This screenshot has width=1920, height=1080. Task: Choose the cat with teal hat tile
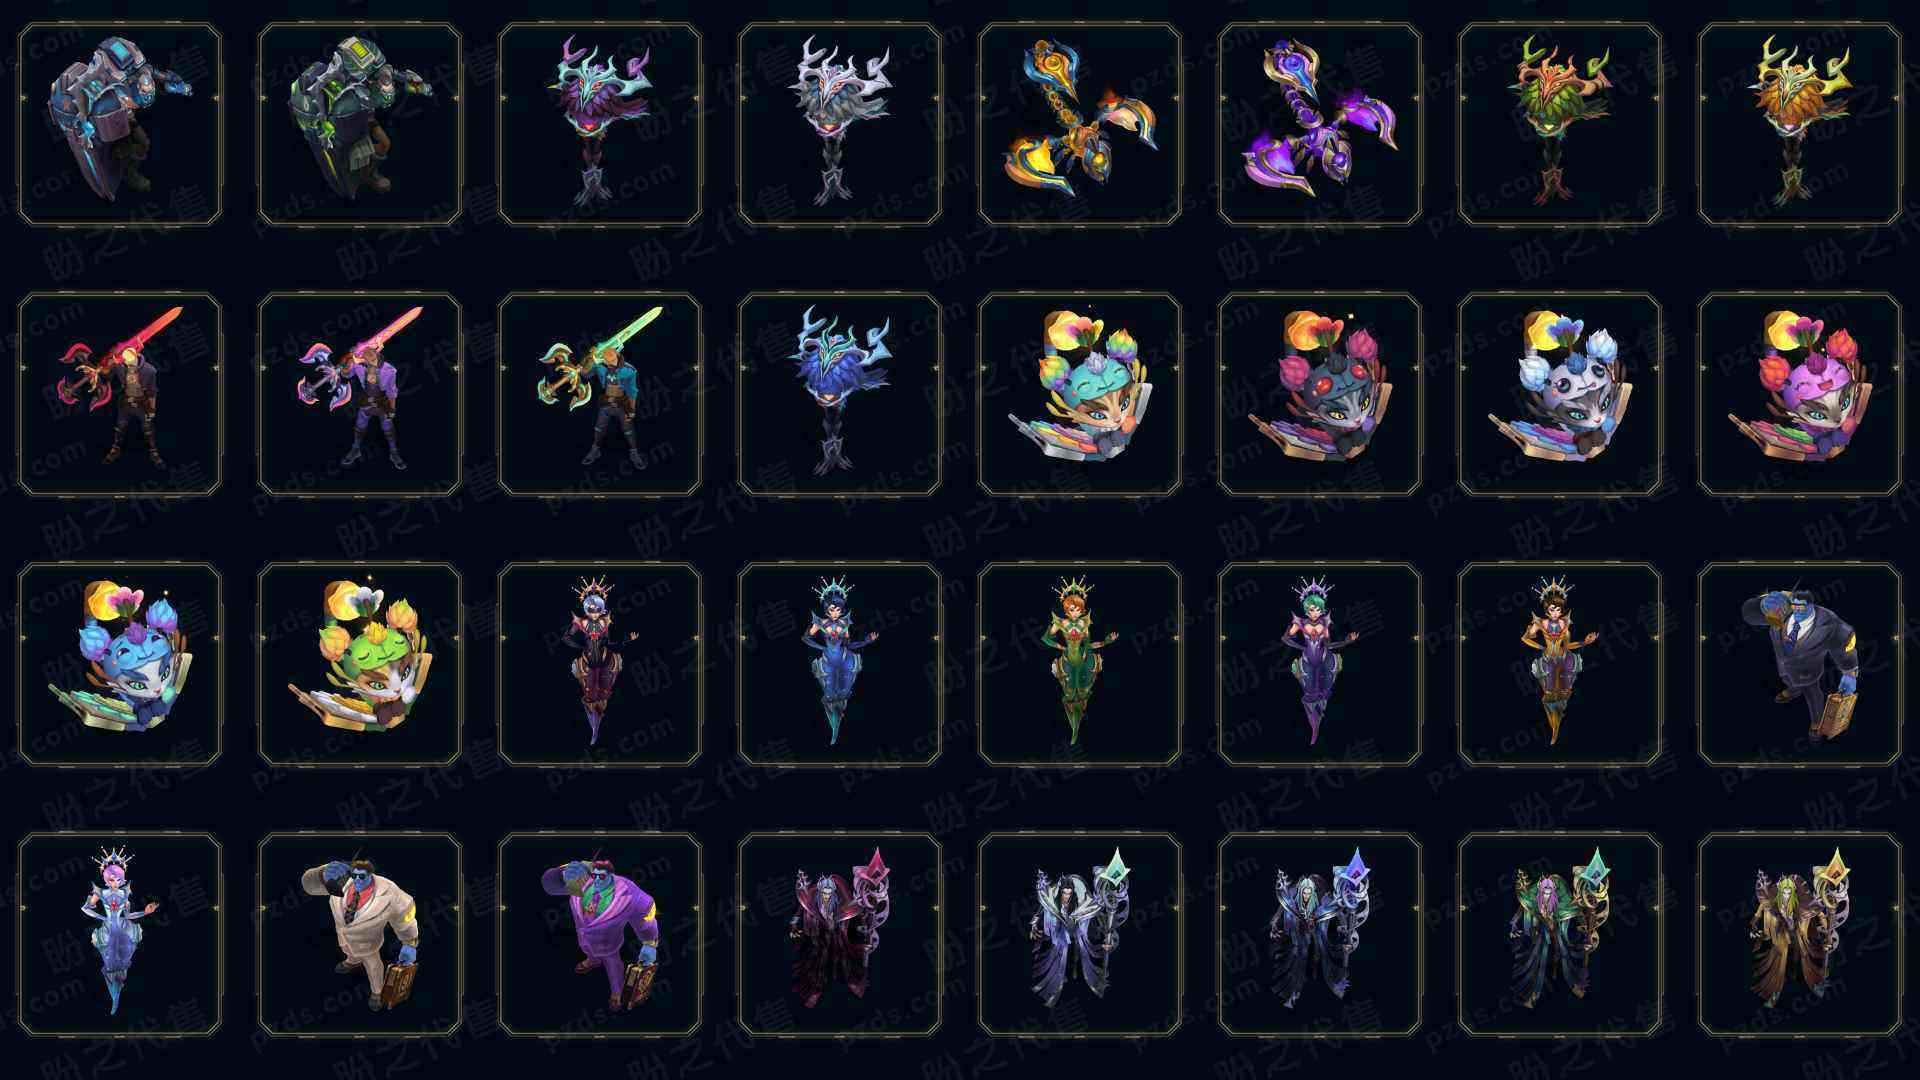[x=1080, y=394]
